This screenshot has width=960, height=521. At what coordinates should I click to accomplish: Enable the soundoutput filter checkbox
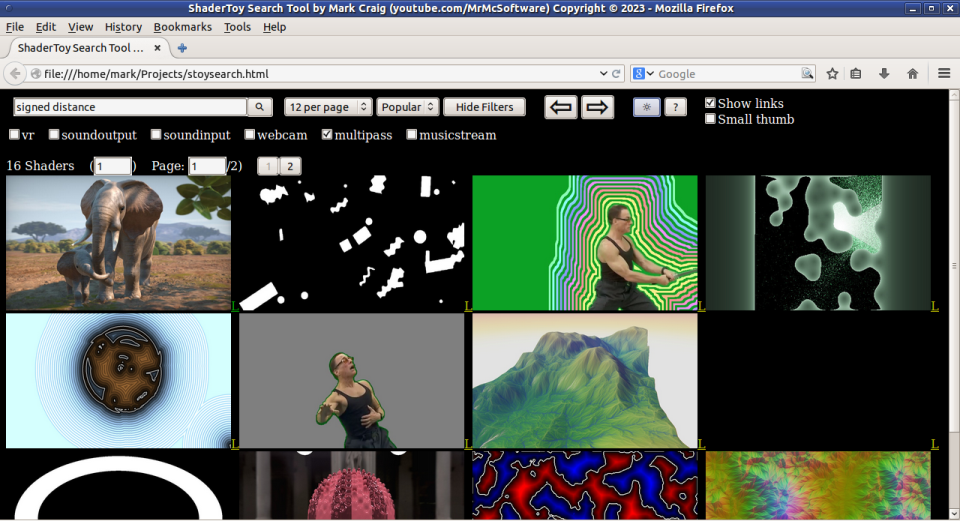[54, 135]
